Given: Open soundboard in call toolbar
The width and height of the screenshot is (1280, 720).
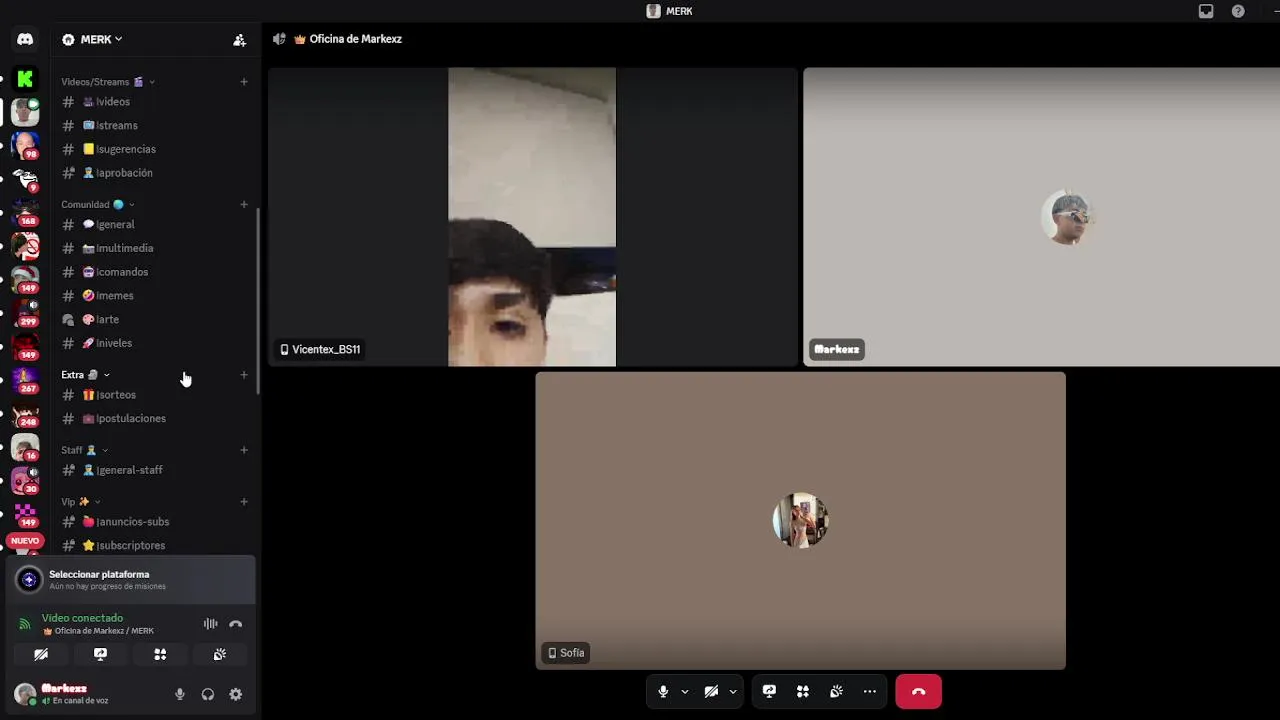Looking at the screenshot, I should 836,691.
